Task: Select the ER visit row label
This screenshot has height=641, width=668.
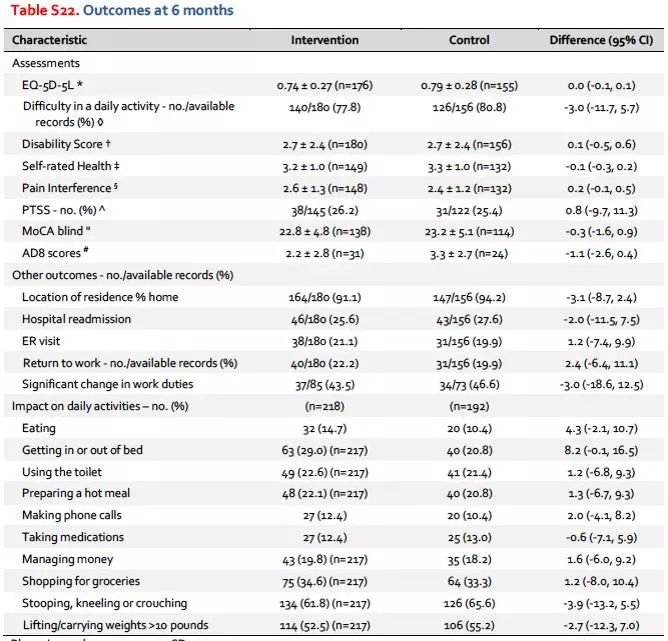Action: point(41,341)
